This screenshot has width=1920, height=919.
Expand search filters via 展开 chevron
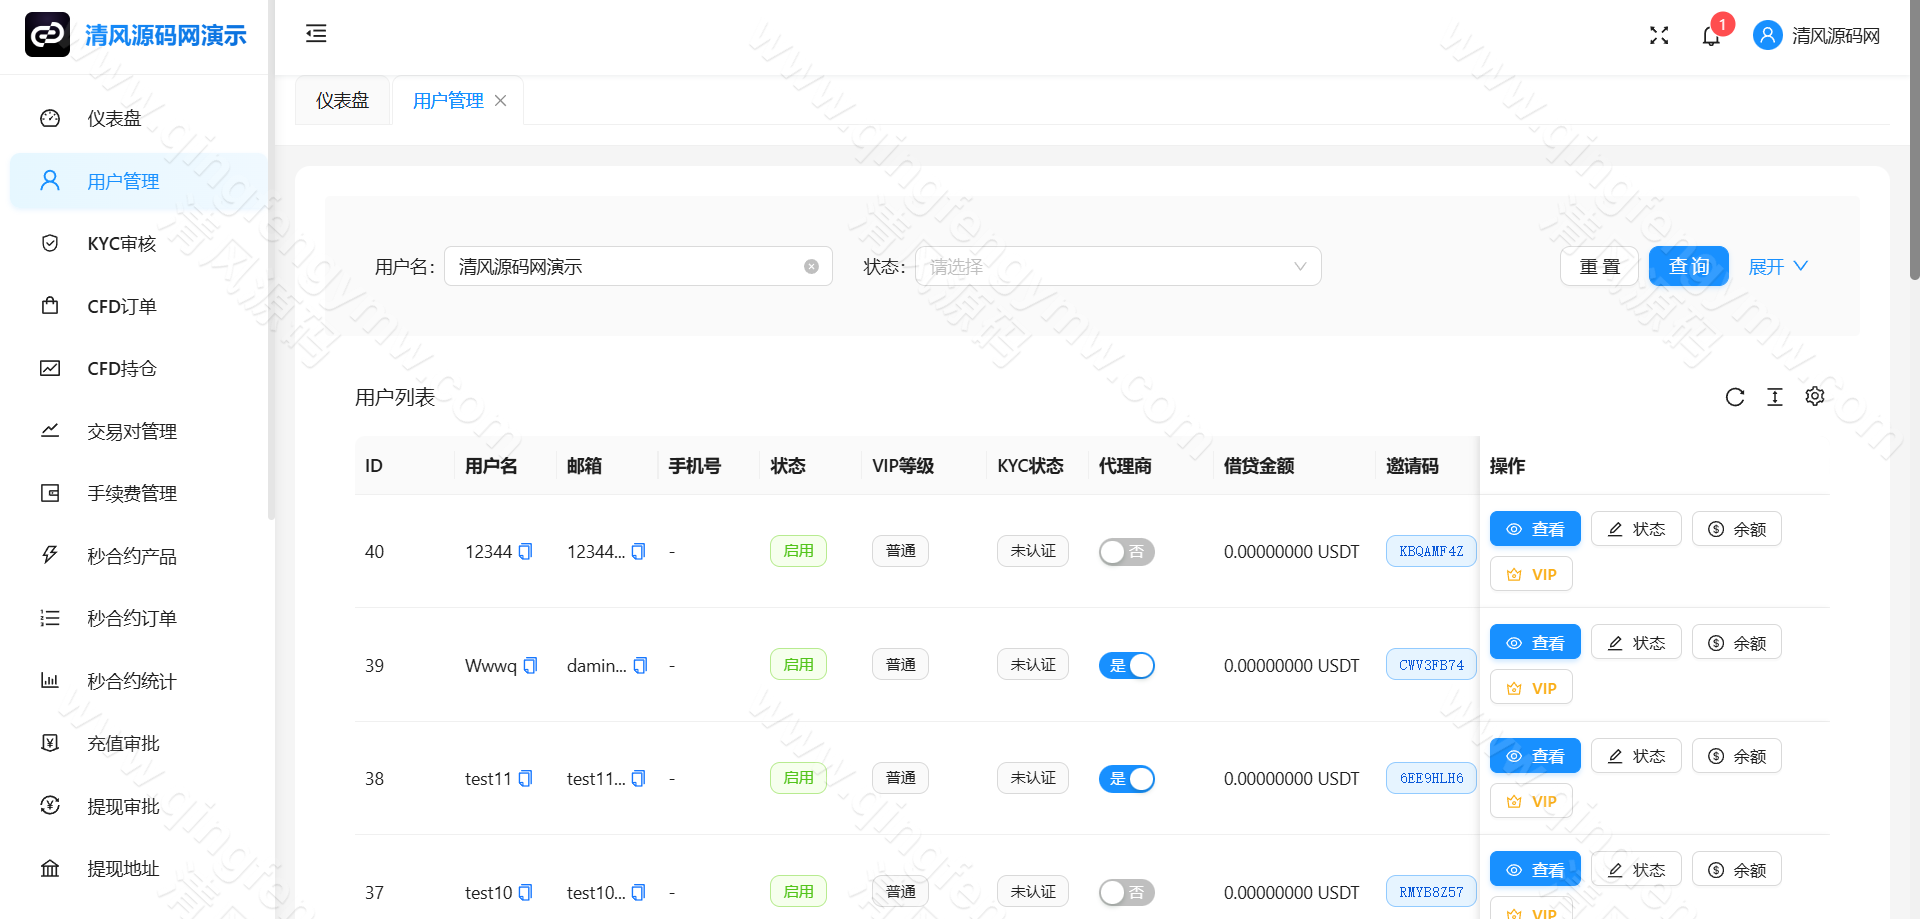tap(1778, 266)
